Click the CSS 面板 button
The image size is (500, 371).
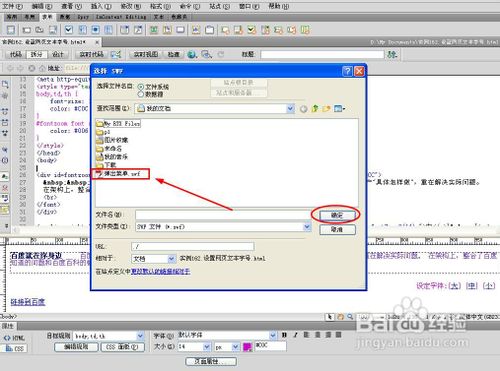pos(123,347)
